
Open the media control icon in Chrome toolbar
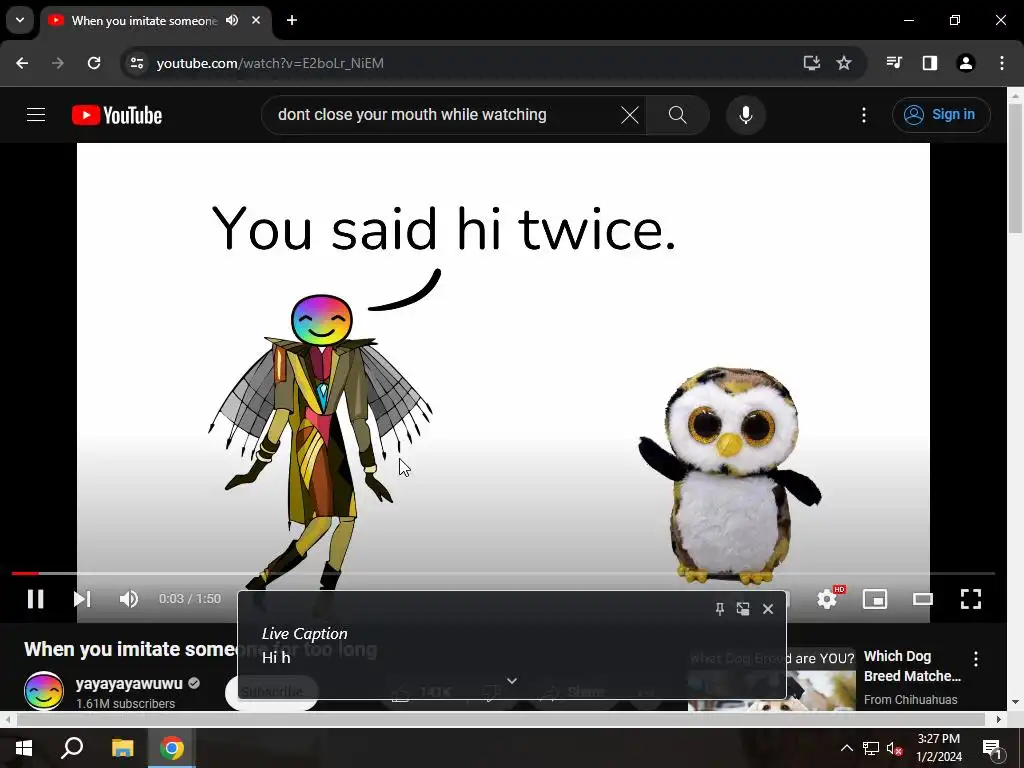pyautogui.click(x=894, y=63)
